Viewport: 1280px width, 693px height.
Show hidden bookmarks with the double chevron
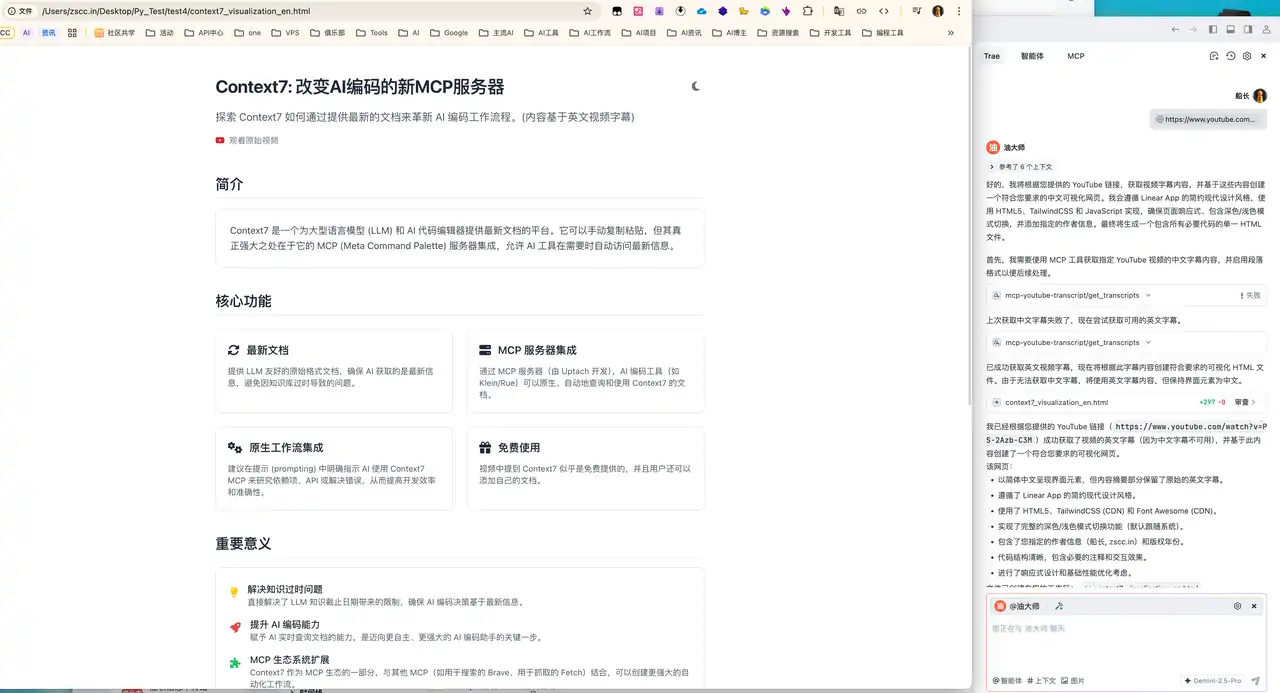click(x=951, y=33)
